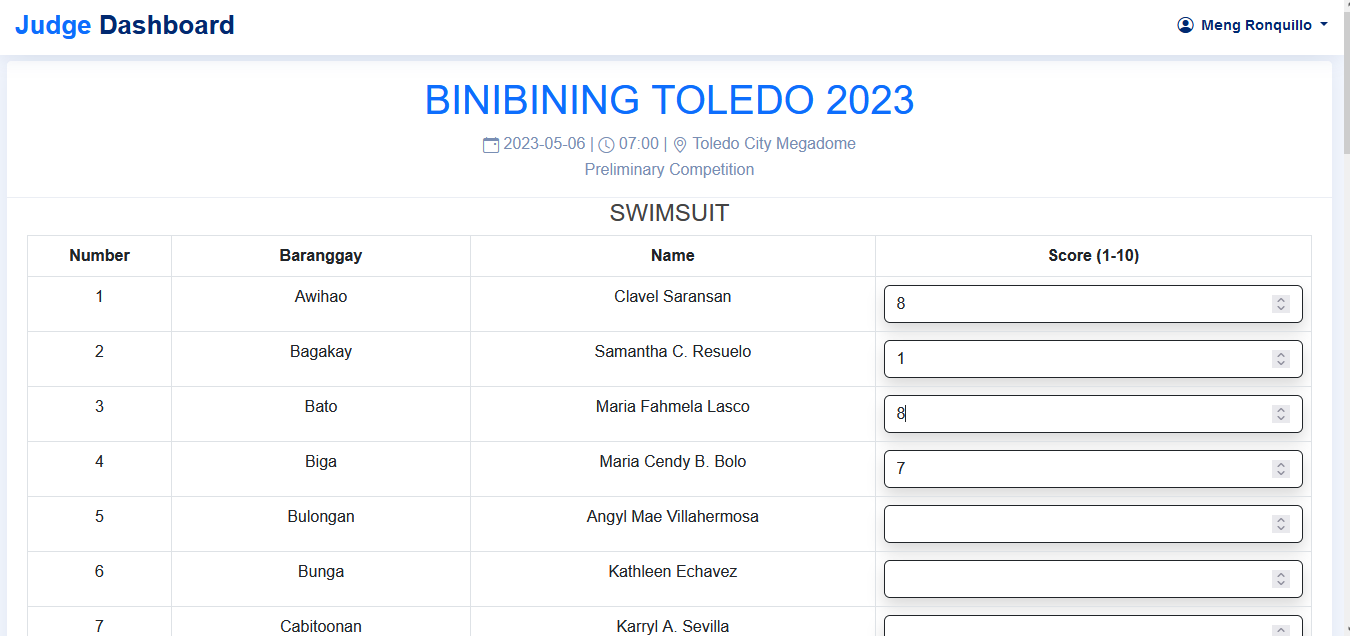Screen dimensions: 1350x636
Task: Click the Score (1-10) column header
Action: click(x=1093, y=256)
